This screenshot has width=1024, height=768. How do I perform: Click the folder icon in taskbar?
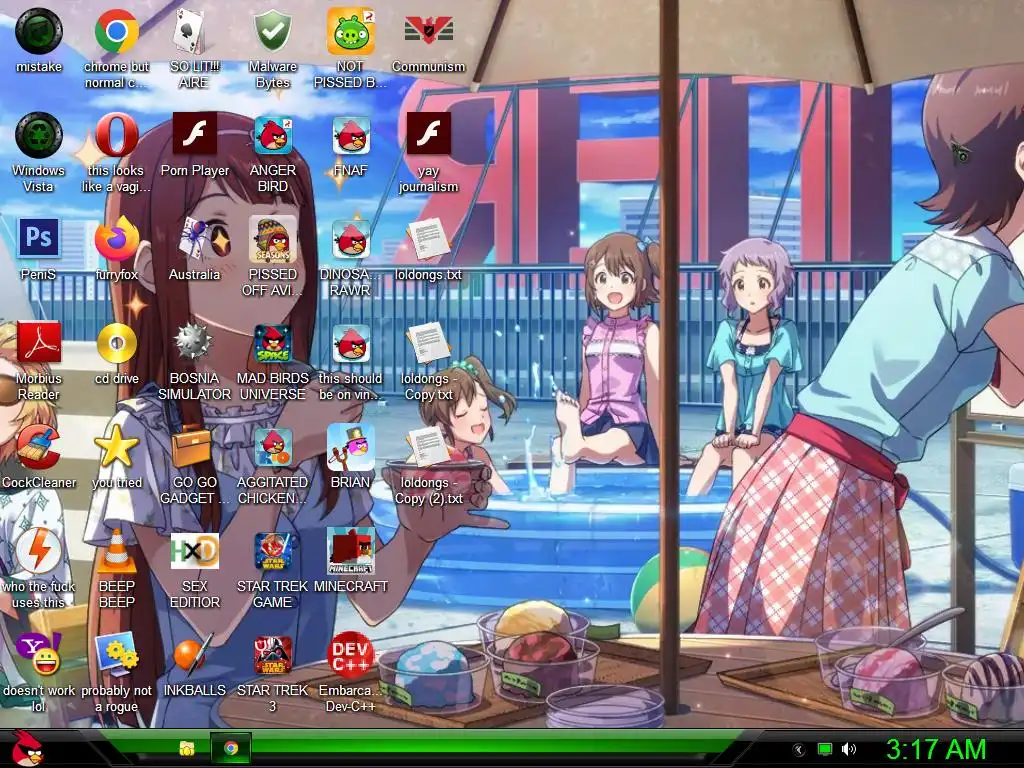(x=187, y=748)
